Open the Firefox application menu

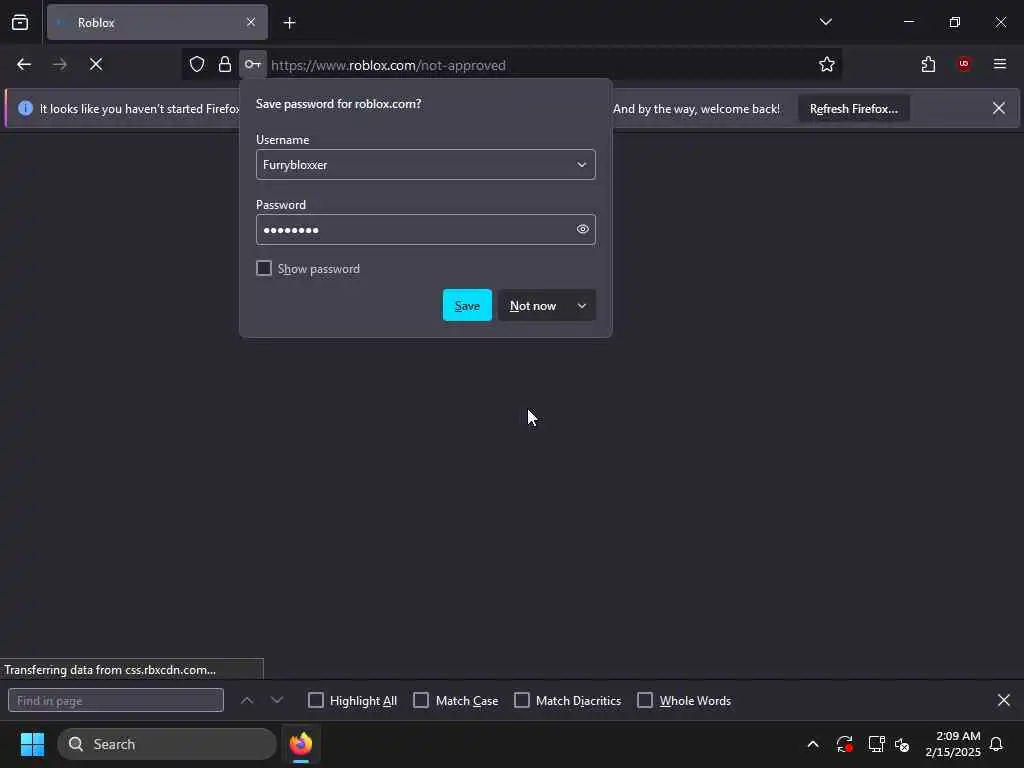tap(1000, 64)
